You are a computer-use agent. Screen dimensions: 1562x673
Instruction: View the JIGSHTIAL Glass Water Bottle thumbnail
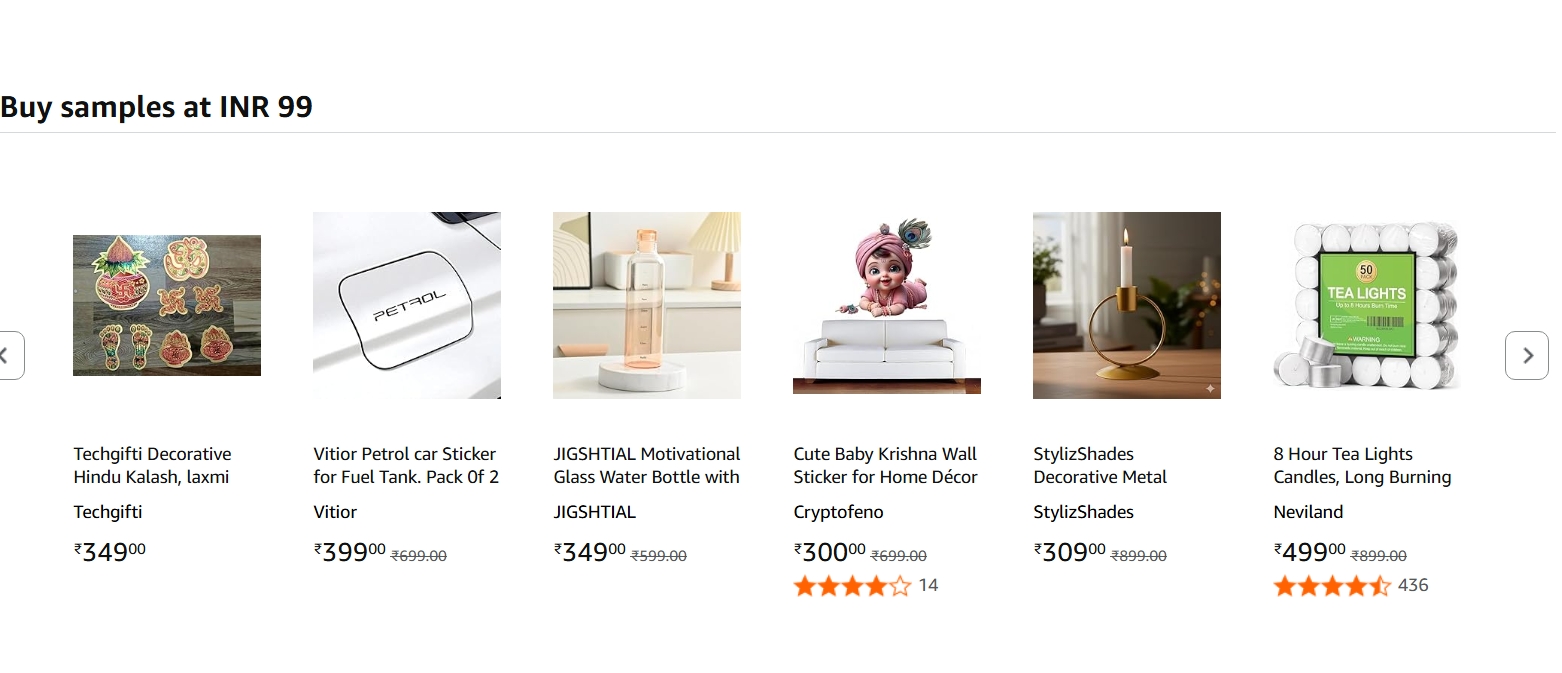[646, 305]
